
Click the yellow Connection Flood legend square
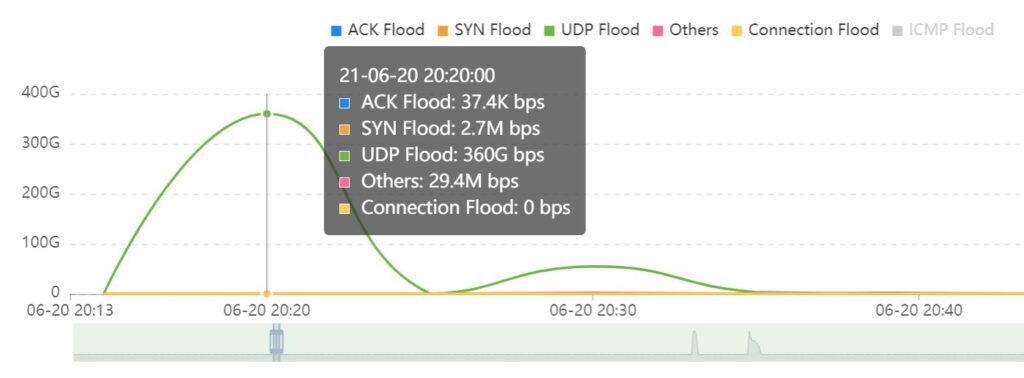click(737, 31)
